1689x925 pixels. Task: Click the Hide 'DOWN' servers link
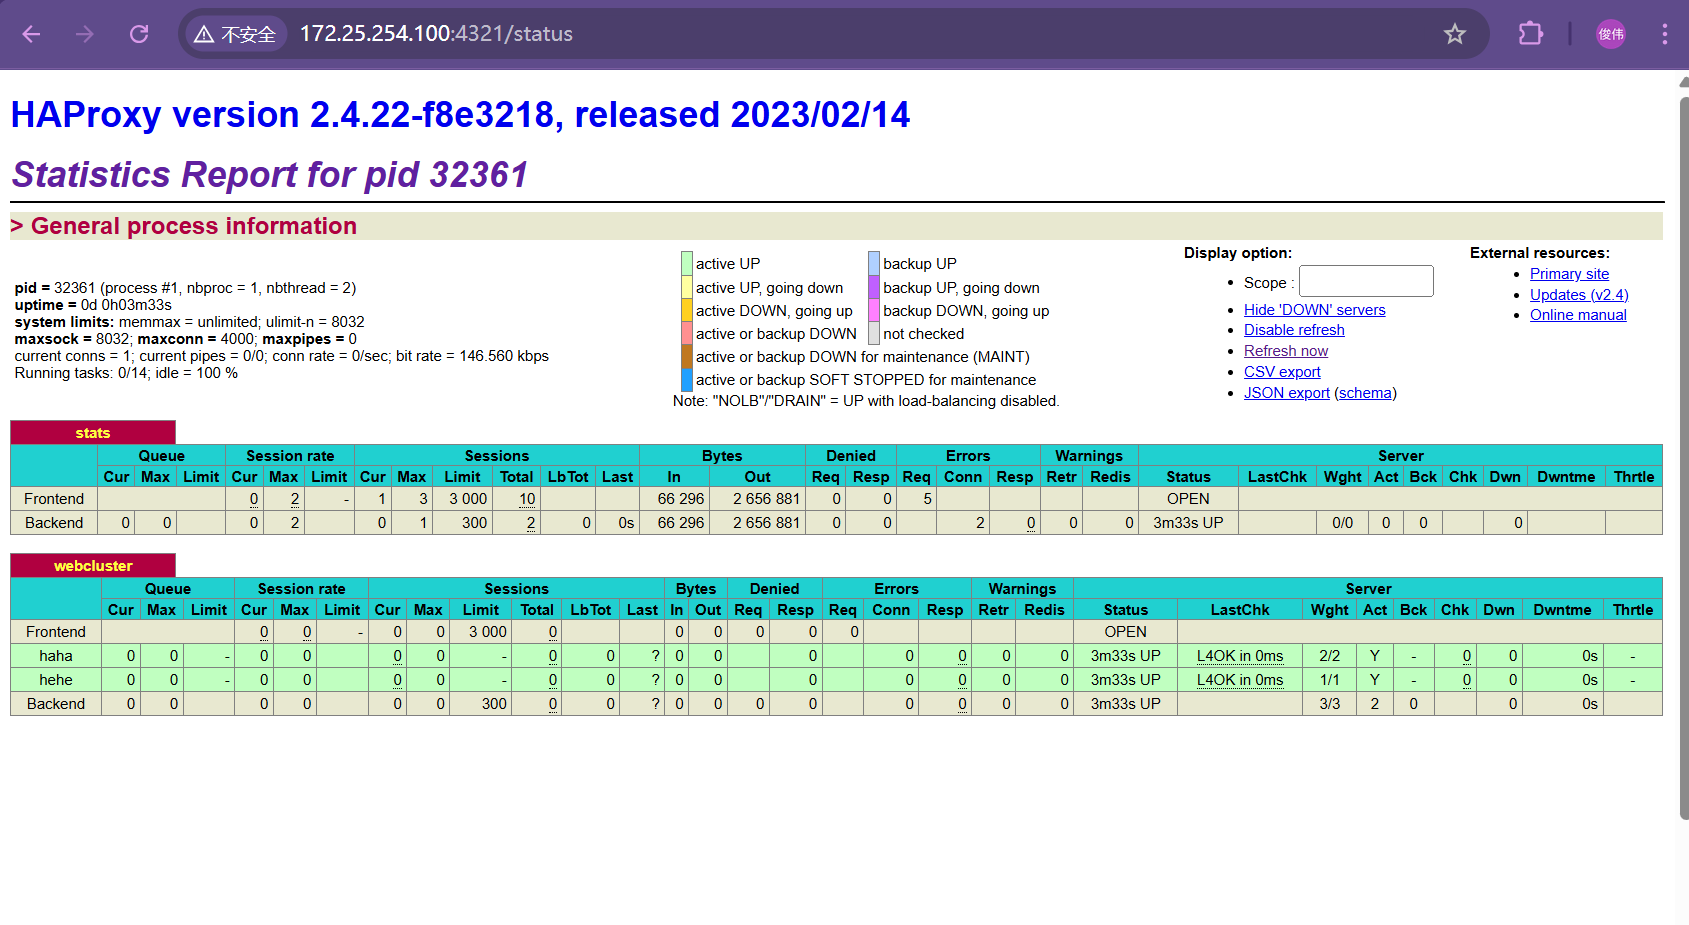point(1314,310)
